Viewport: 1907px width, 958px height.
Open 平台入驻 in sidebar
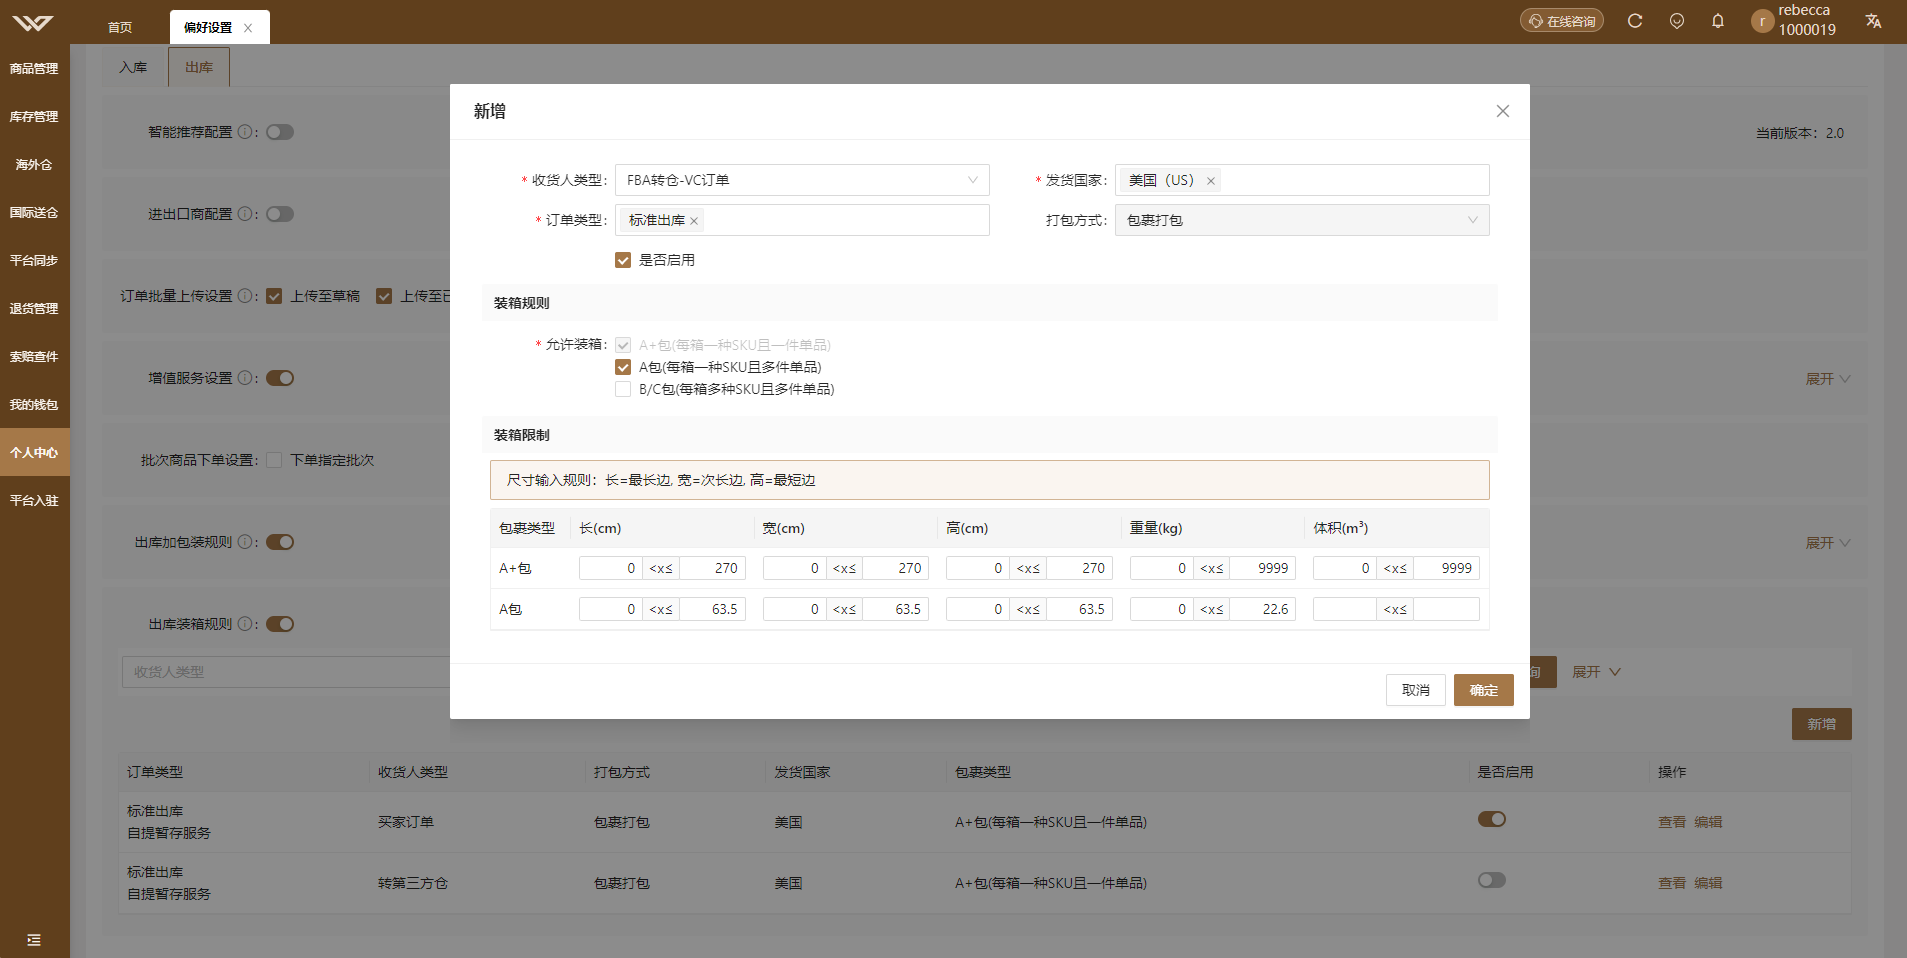pos(34,501)
